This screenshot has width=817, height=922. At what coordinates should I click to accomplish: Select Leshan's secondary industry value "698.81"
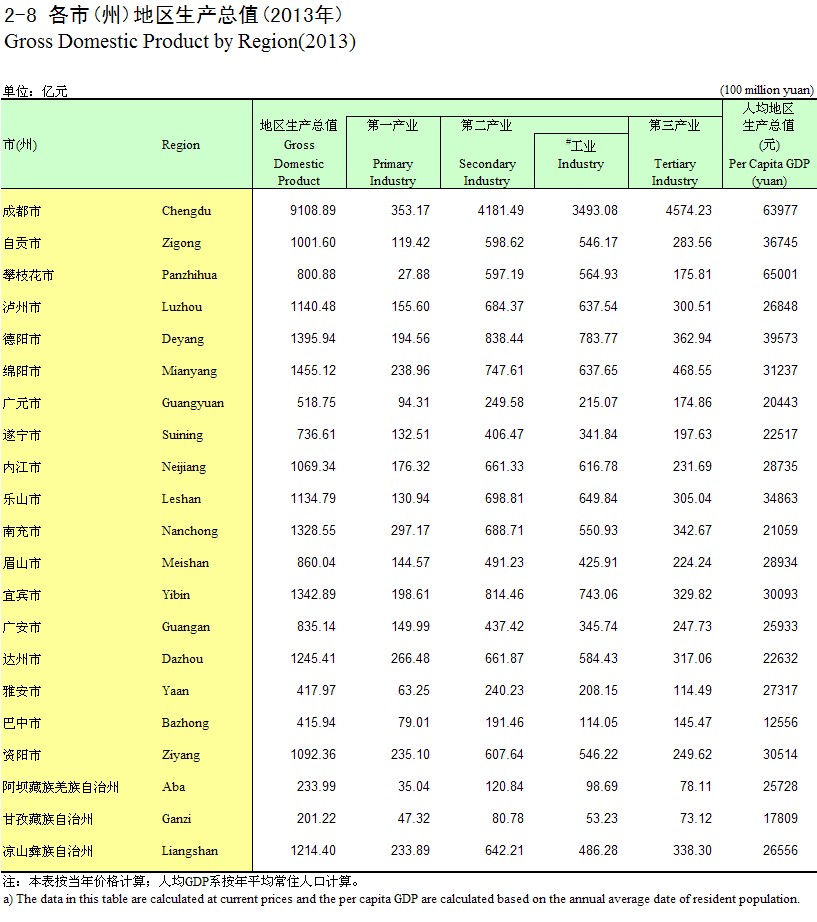[x=504, y=499]
